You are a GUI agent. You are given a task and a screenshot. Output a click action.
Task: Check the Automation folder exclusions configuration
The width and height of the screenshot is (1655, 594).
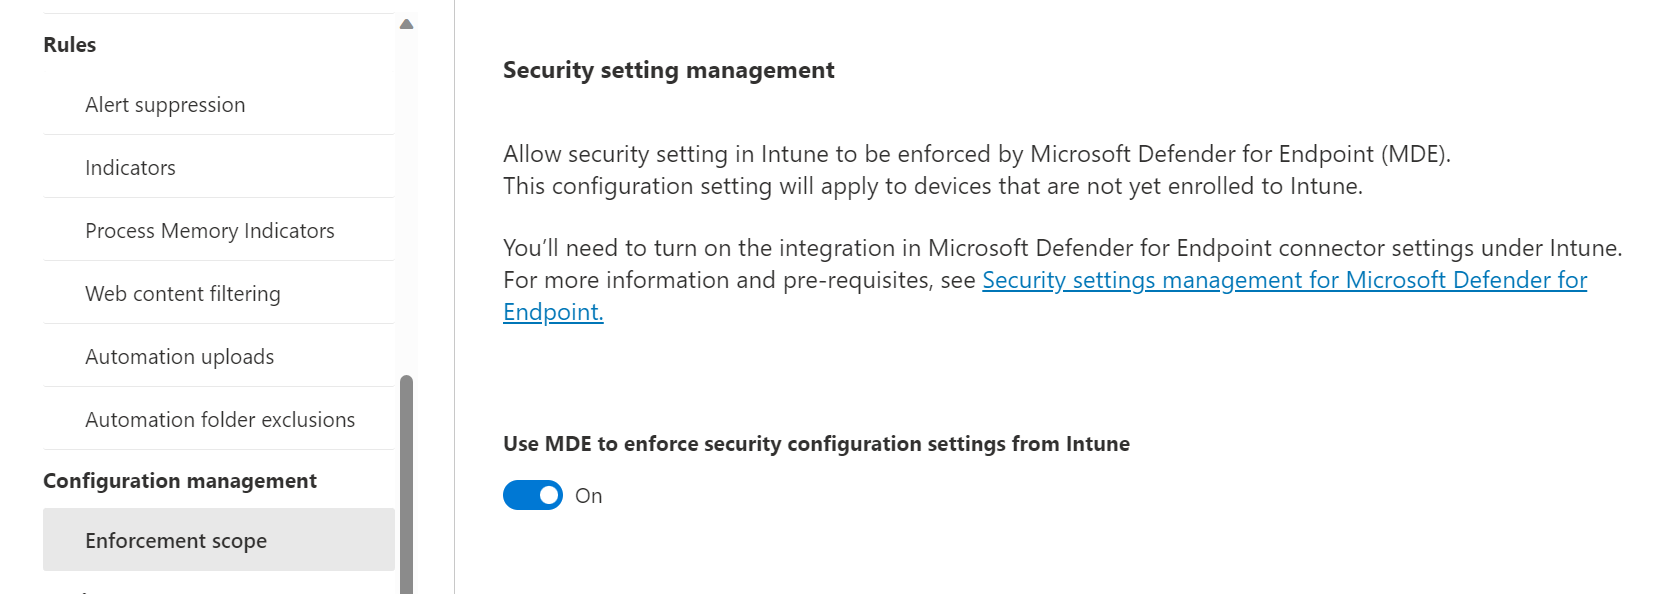pos(220,419)
